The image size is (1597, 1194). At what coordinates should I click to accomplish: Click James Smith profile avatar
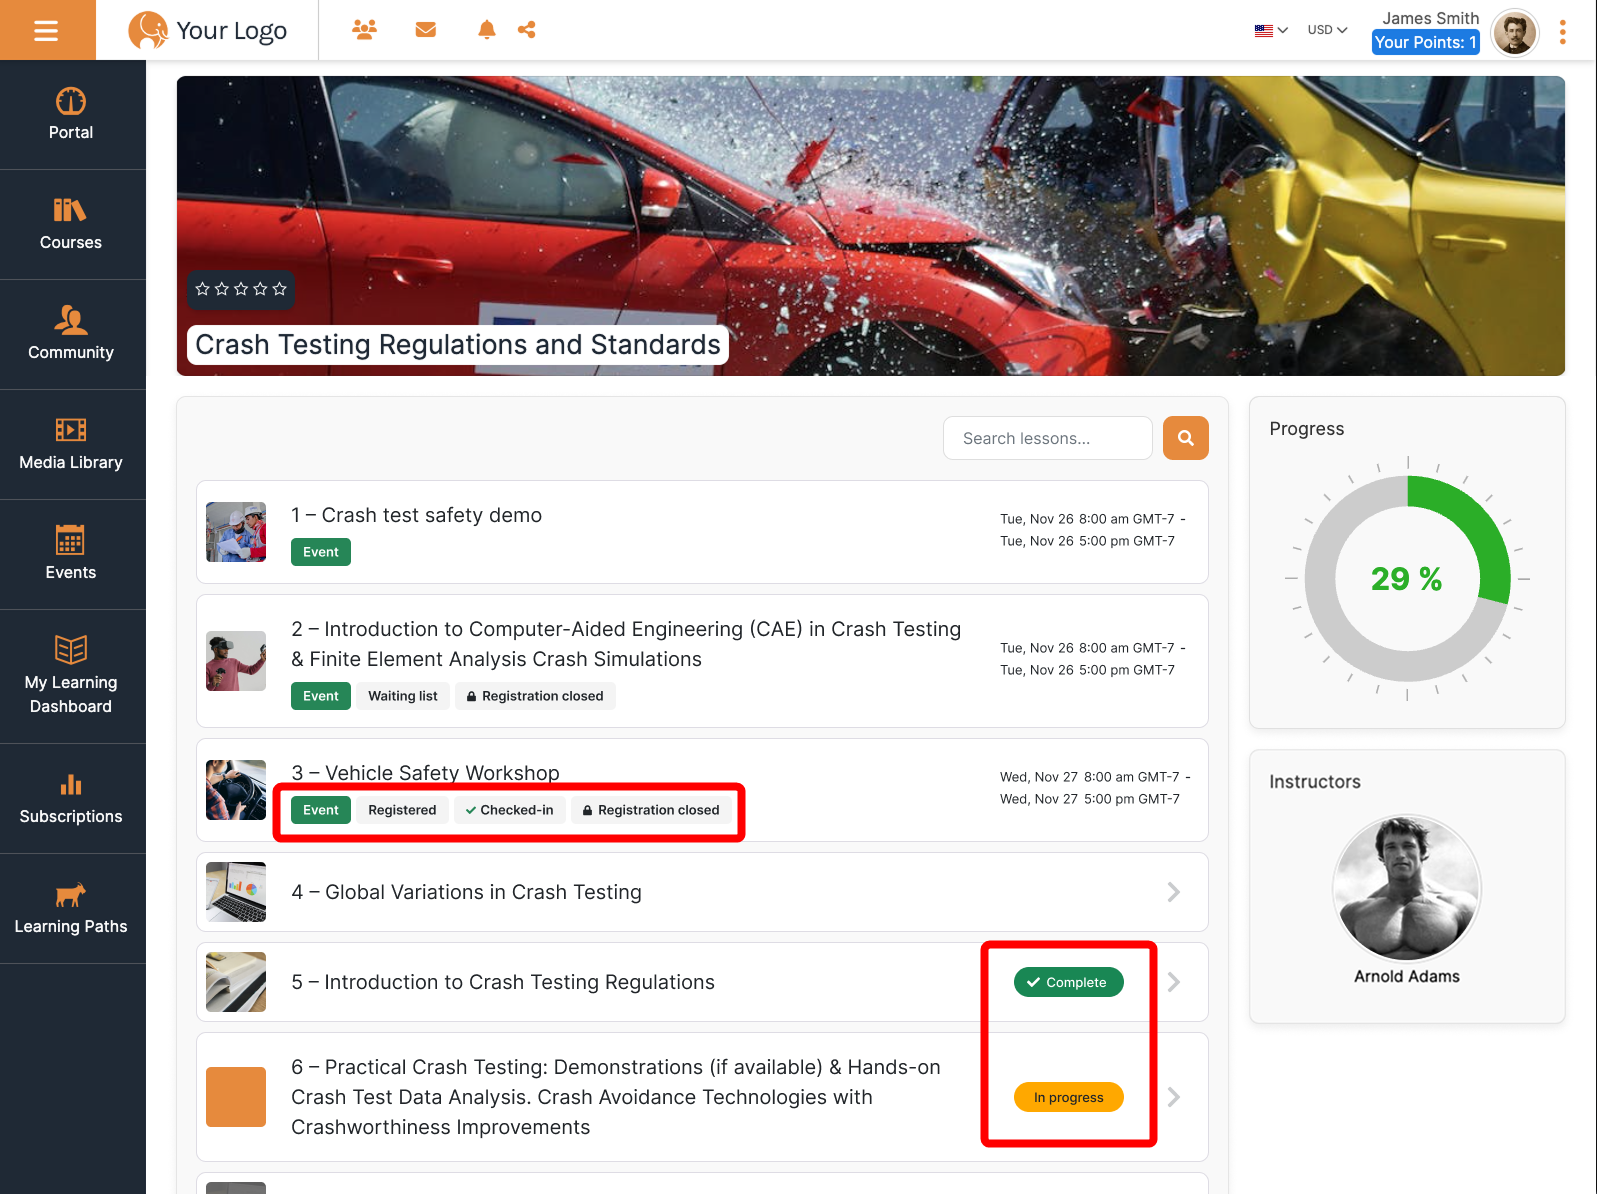pyautogui.click(x=1514, y=33)
